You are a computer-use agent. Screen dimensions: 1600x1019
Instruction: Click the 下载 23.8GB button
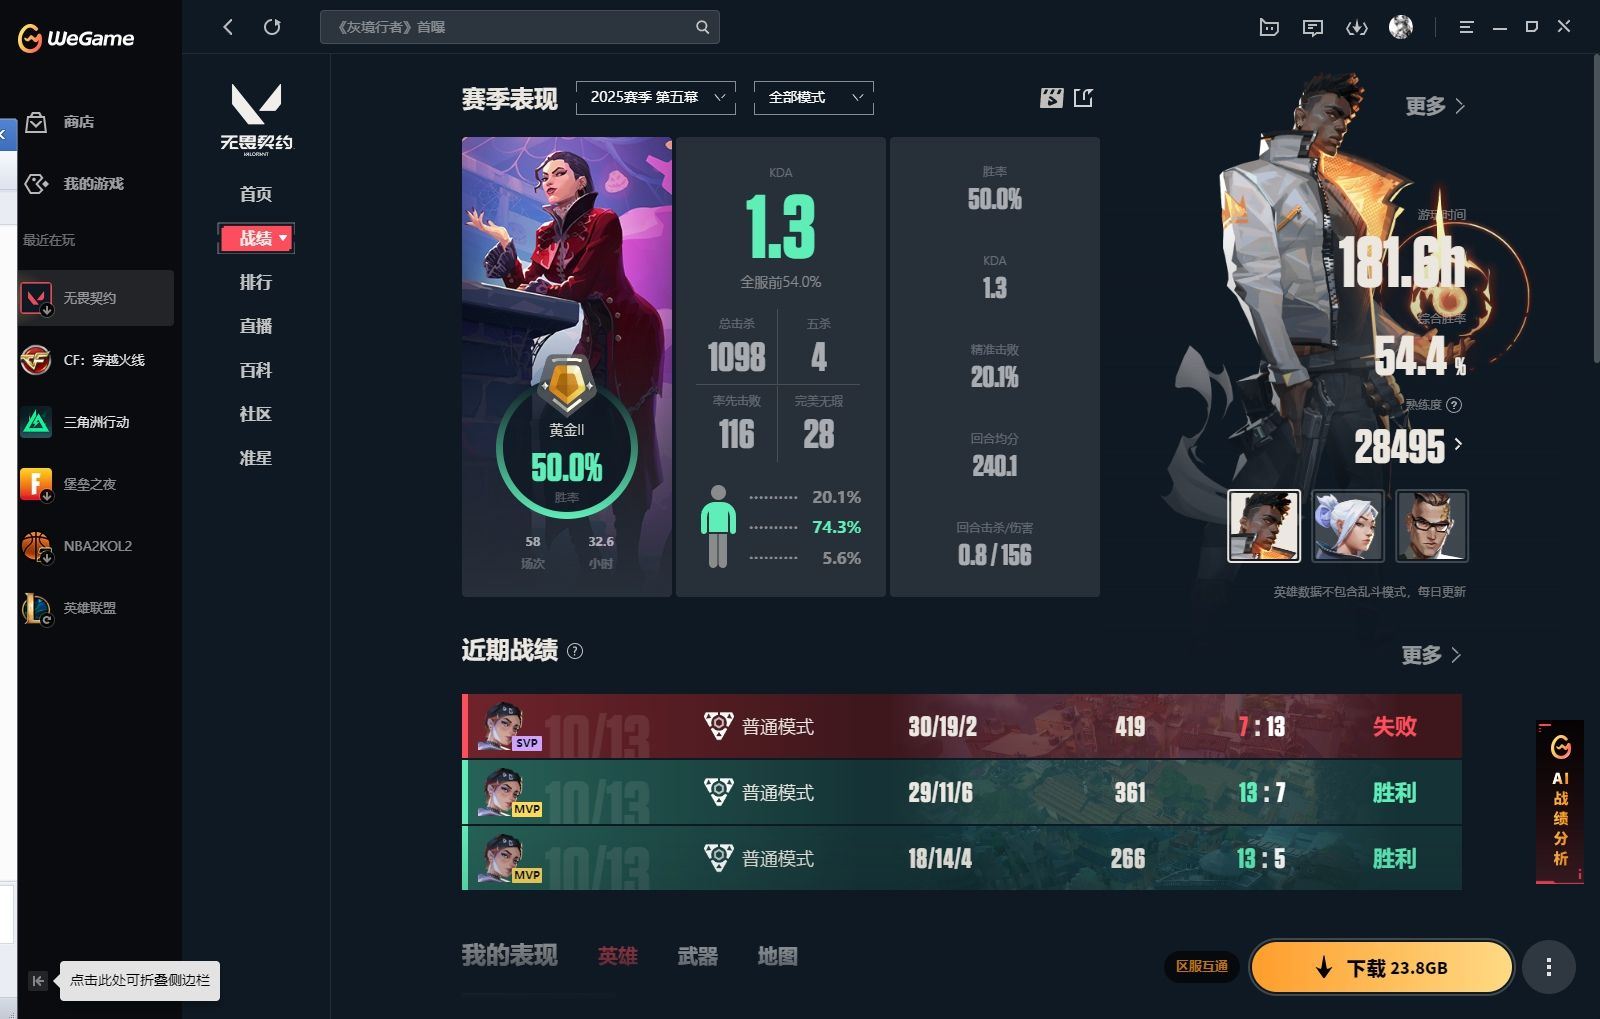1382,967
